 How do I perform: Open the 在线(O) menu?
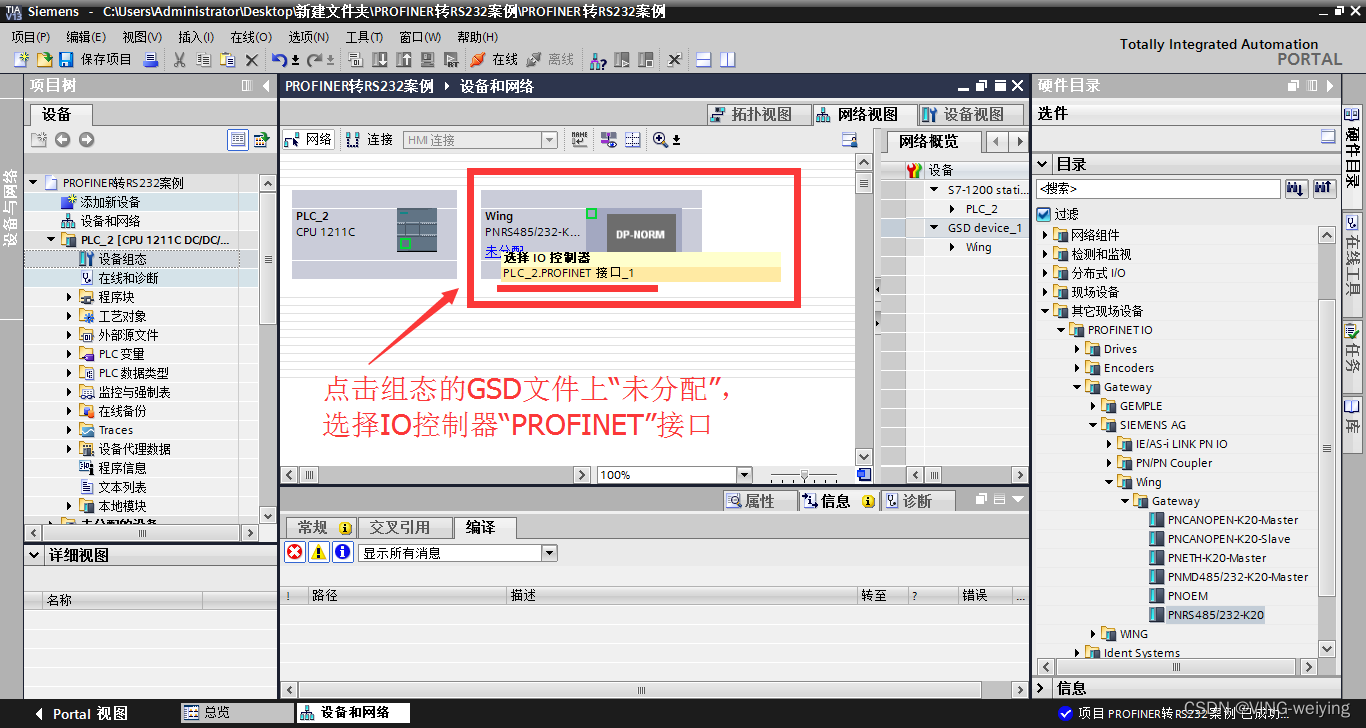tap(250, 37)
